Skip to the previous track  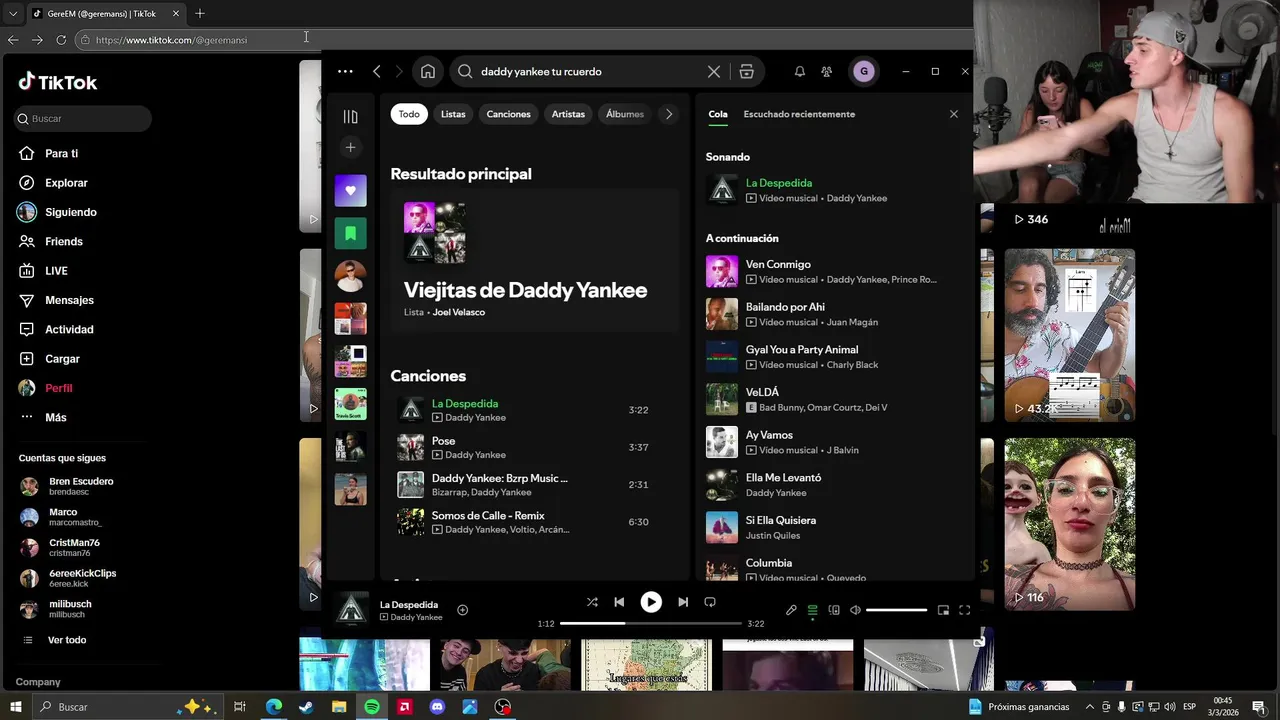tap(619, 602)
